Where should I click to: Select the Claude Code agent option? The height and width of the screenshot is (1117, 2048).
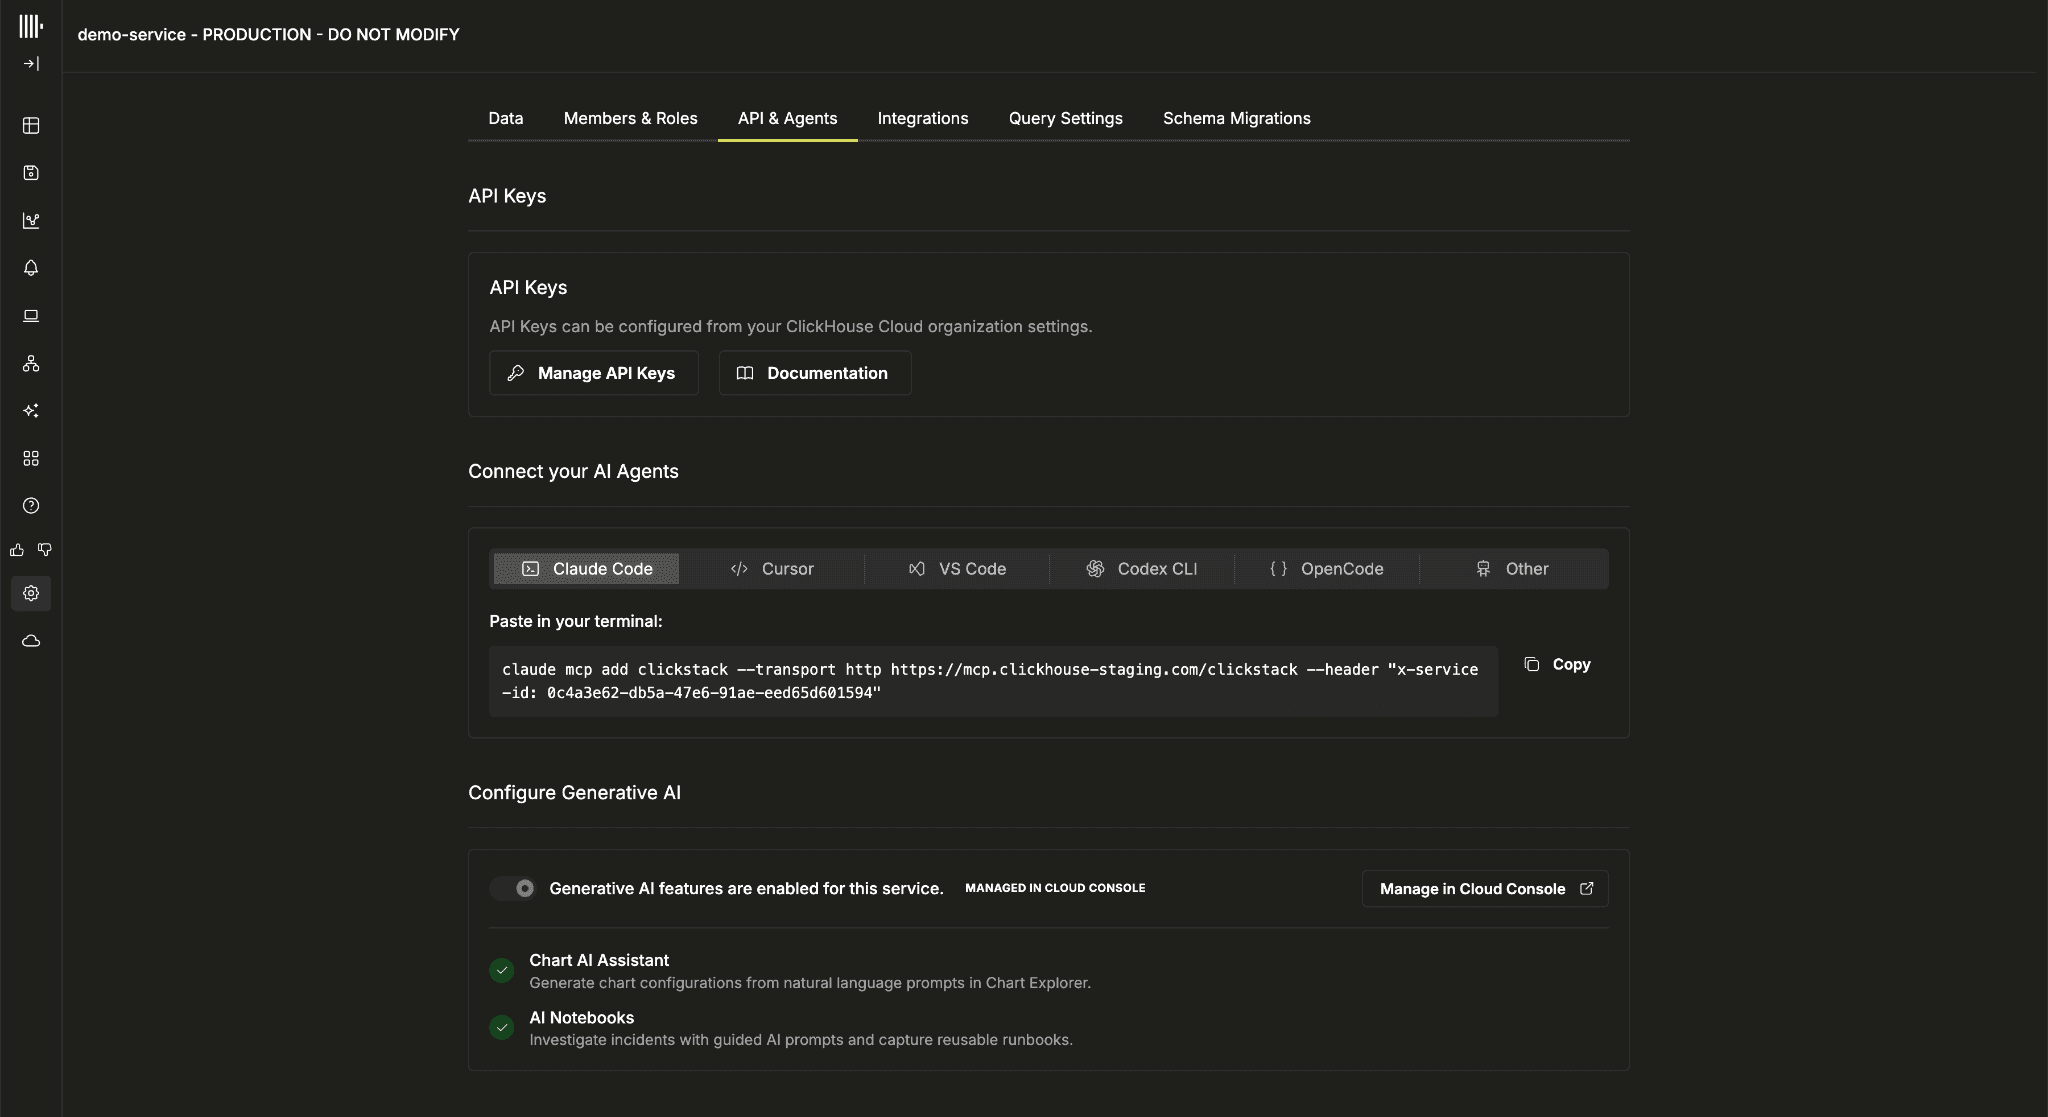coord(587,569)
